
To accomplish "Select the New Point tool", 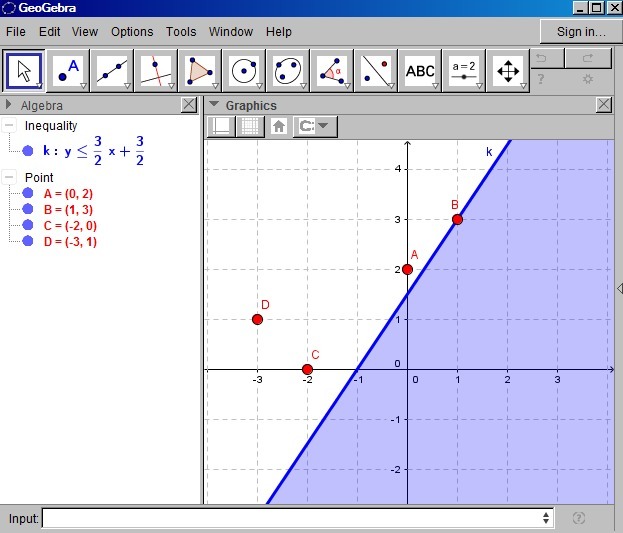I will 68,71.
